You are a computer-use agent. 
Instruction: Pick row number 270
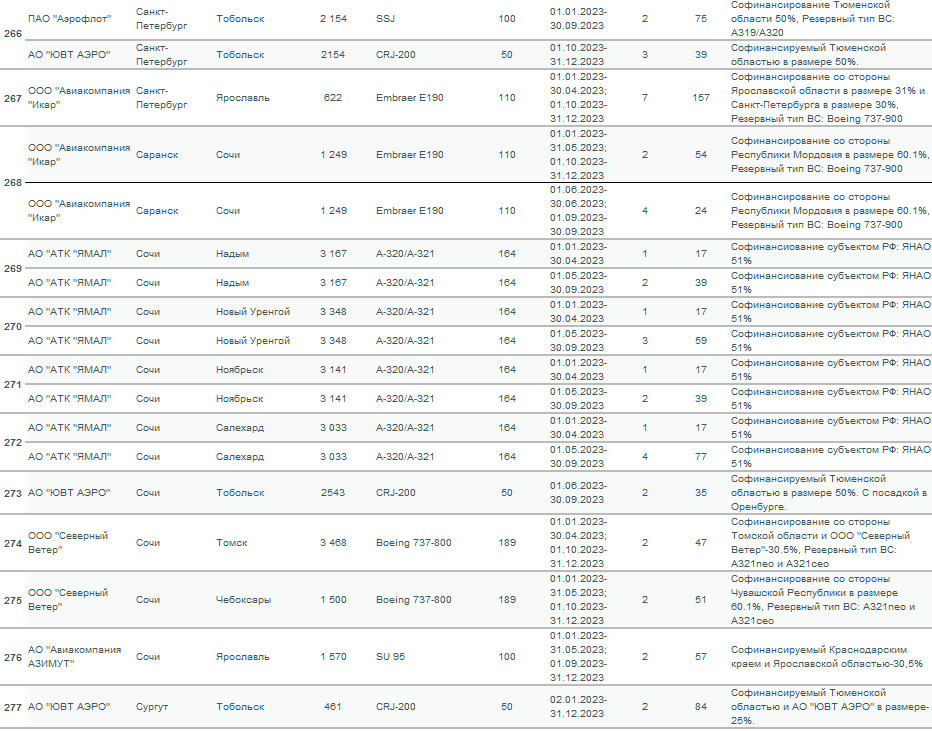[x=12, y=327]
